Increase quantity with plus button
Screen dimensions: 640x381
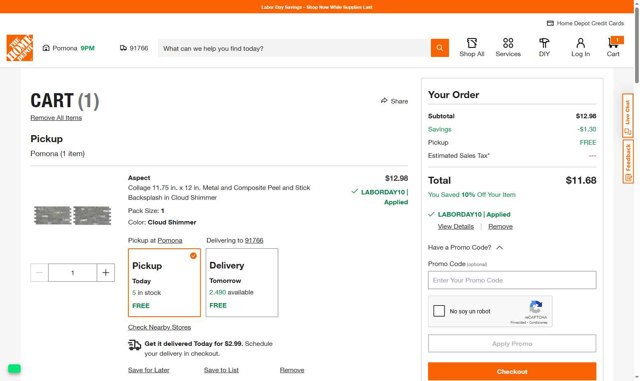106,272
